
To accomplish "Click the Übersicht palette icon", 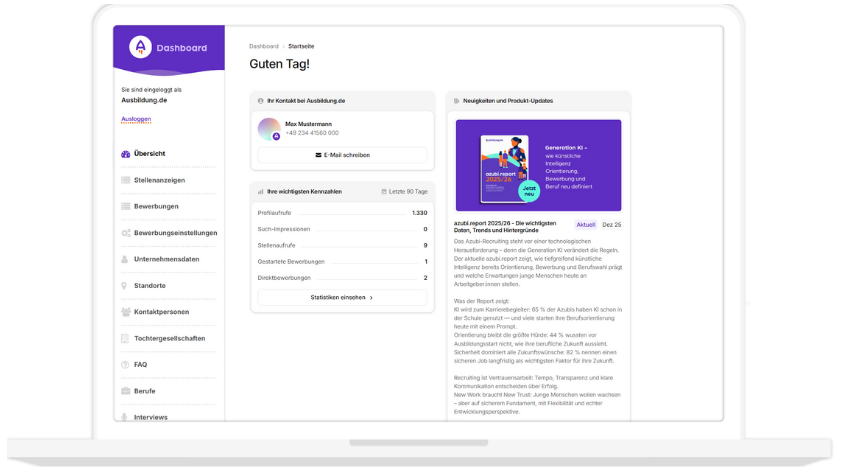I will [125, 154].
